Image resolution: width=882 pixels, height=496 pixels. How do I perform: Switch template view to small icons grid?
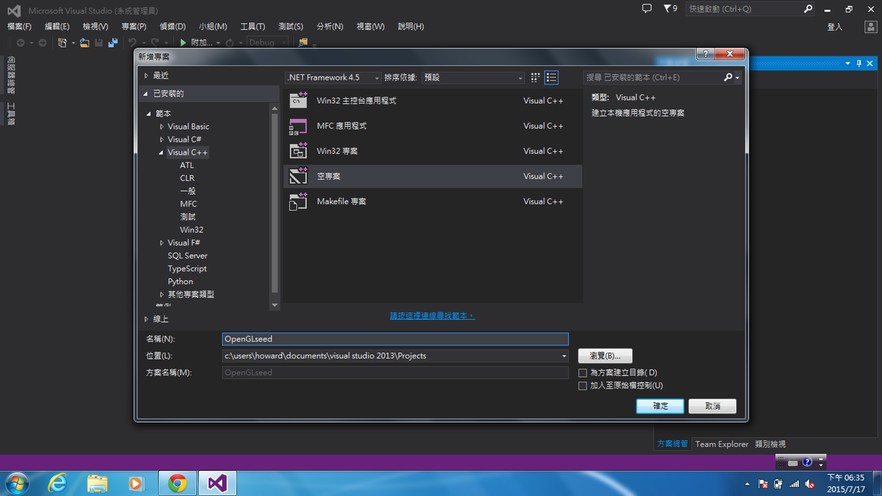(x=535, y=78)
